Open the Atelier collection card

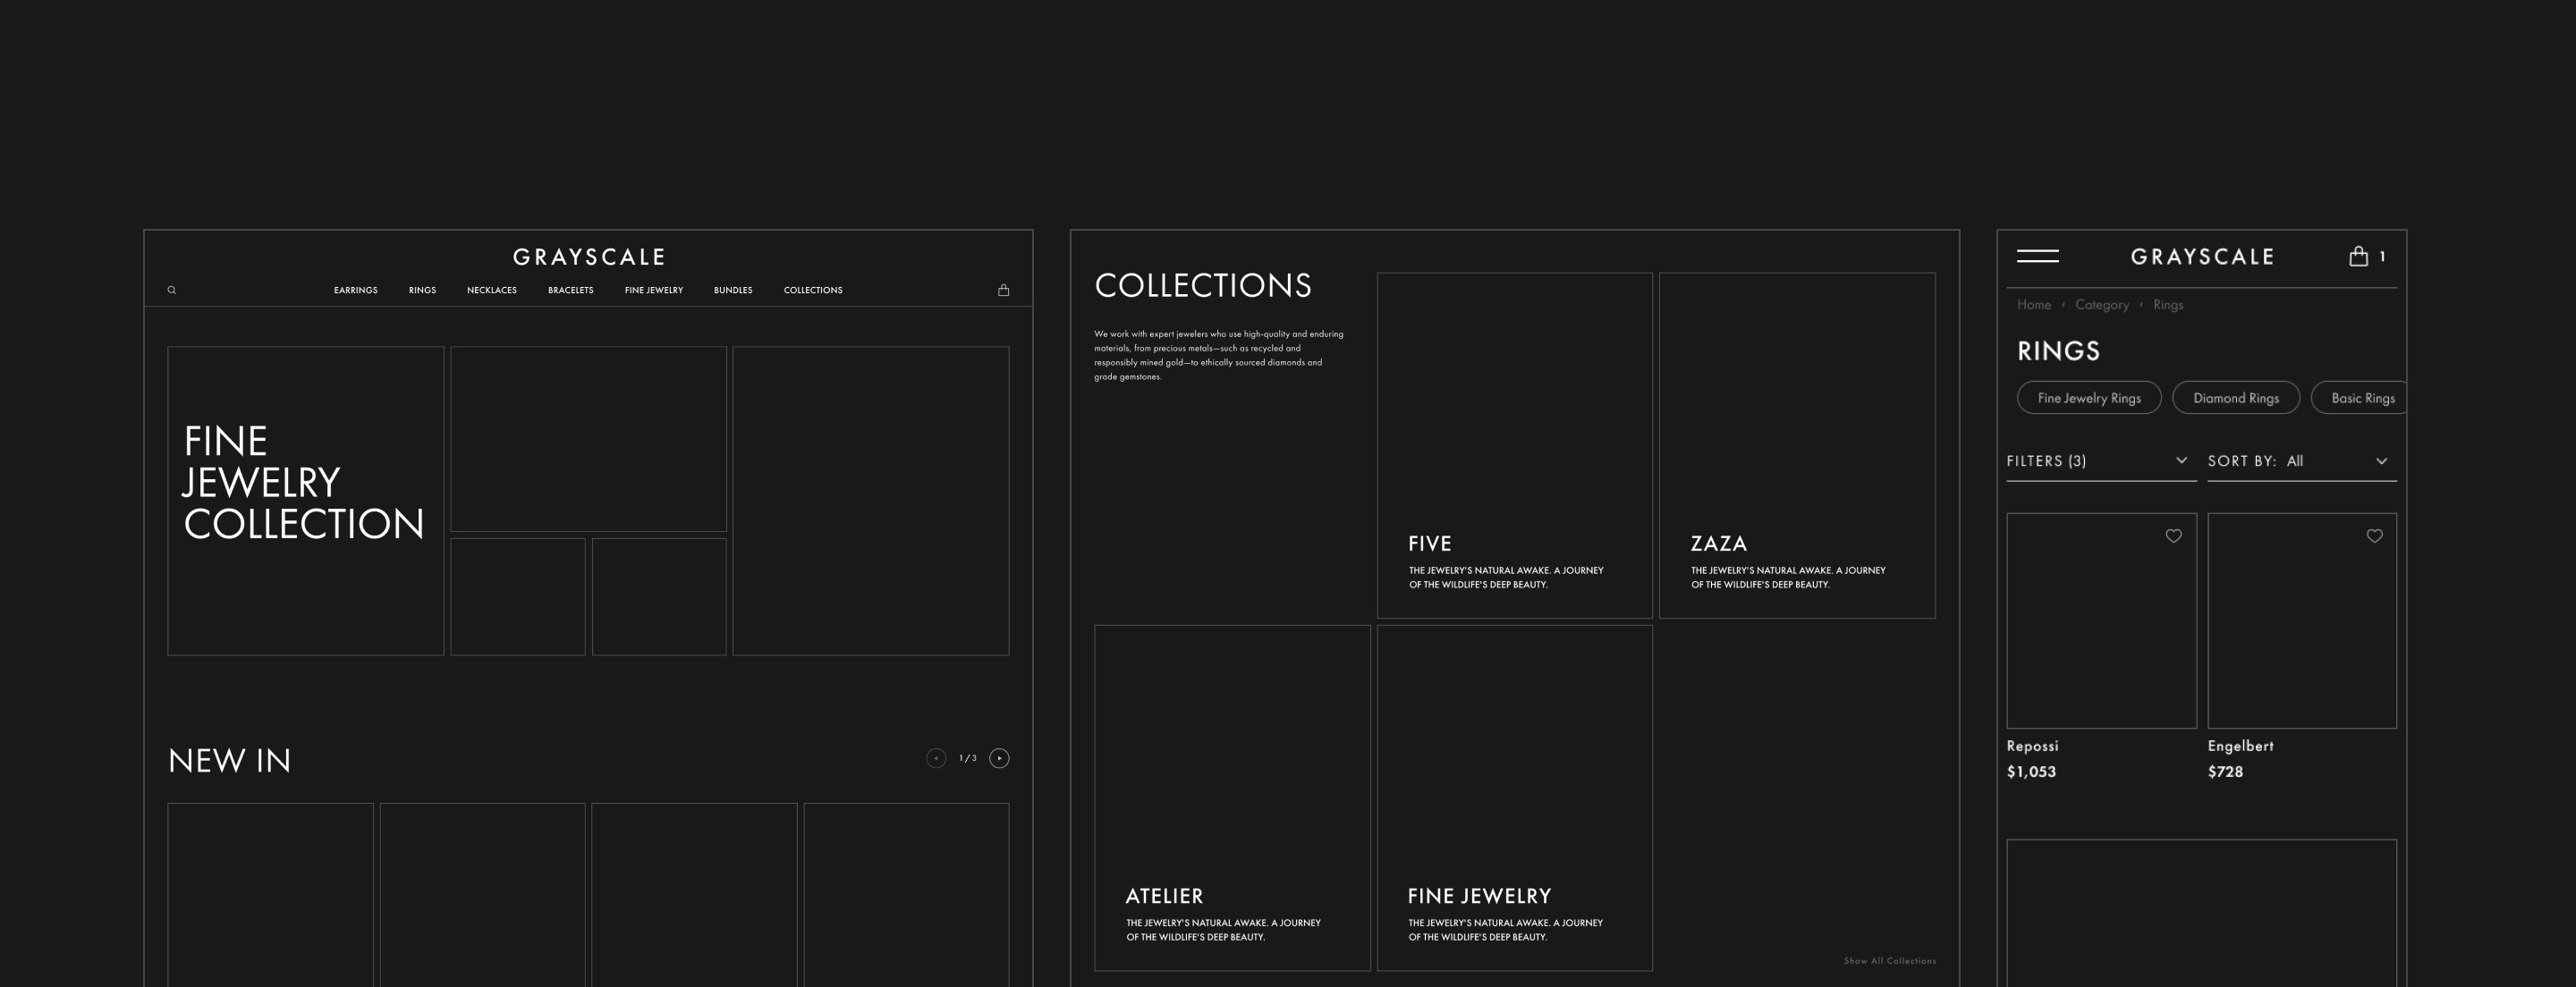point(1231,797)
